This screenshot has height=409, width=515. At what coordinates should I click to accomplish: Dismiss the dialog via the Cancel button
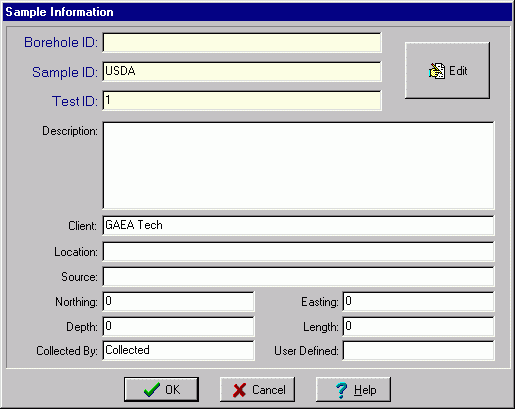click(257, 389)
